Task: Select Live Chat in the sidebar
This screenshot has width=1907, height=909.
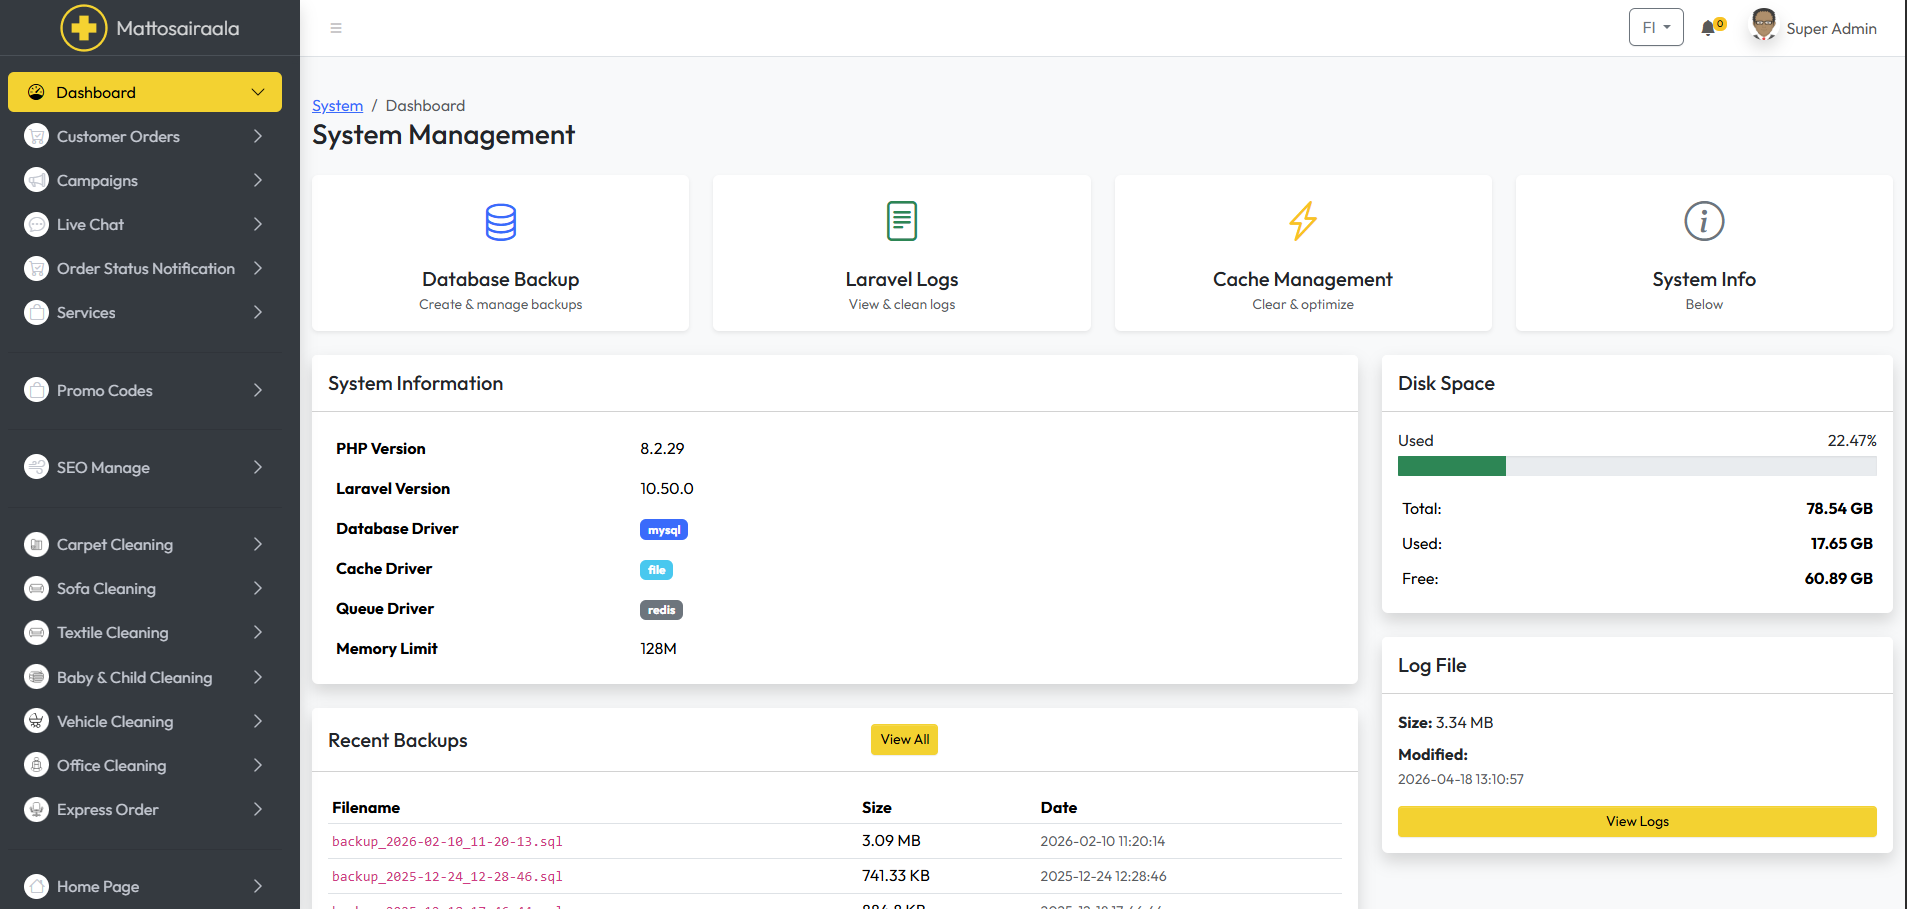Action: [90, 225]
